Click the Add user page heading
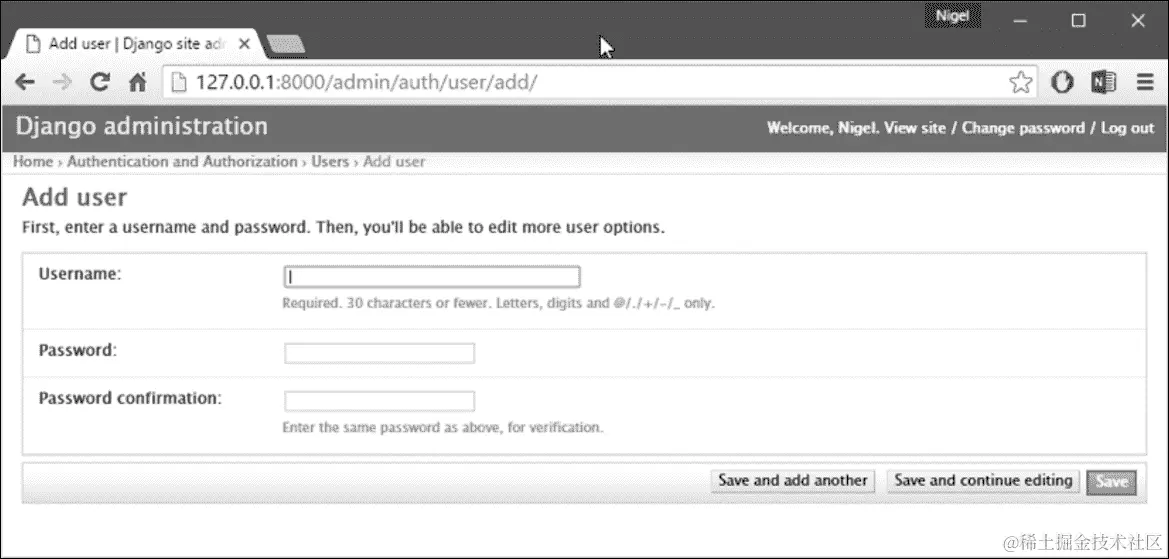The image size is (1169, 559). tap(75, 198)
